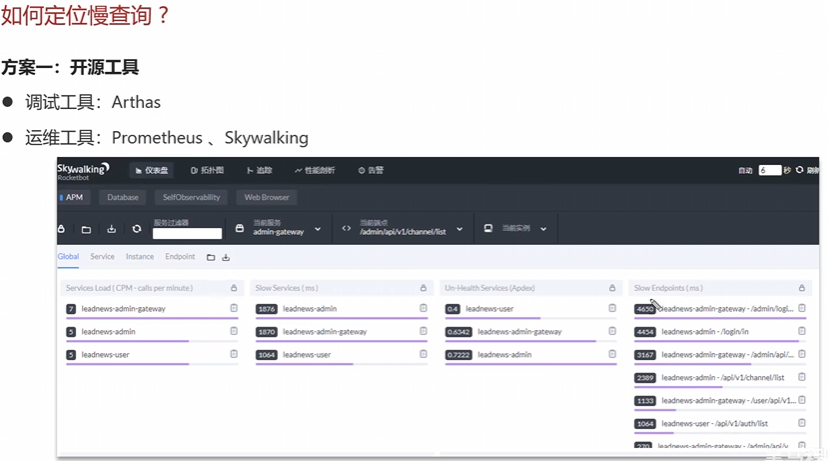
Task: Copy the leadnews-user /api/v1/auth/list endpoint
Action: point(802,423)
